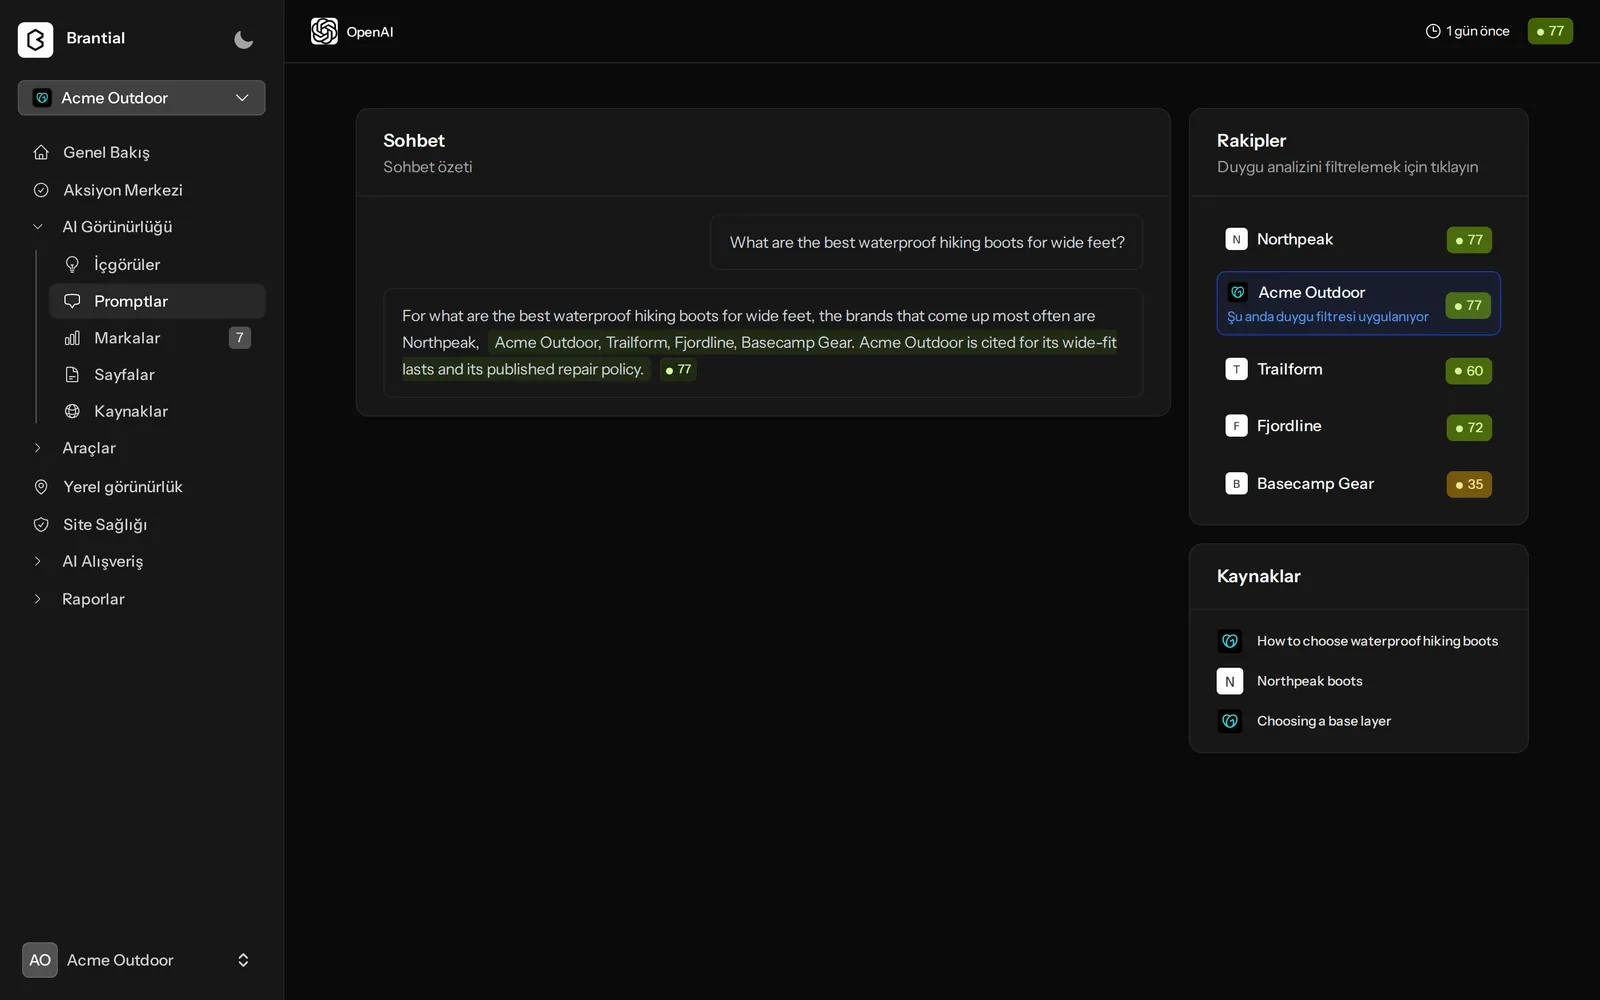
Task: Filter sentiment by Northpeak competitor
Action: pyautogui.click(x=1358, y=240)
